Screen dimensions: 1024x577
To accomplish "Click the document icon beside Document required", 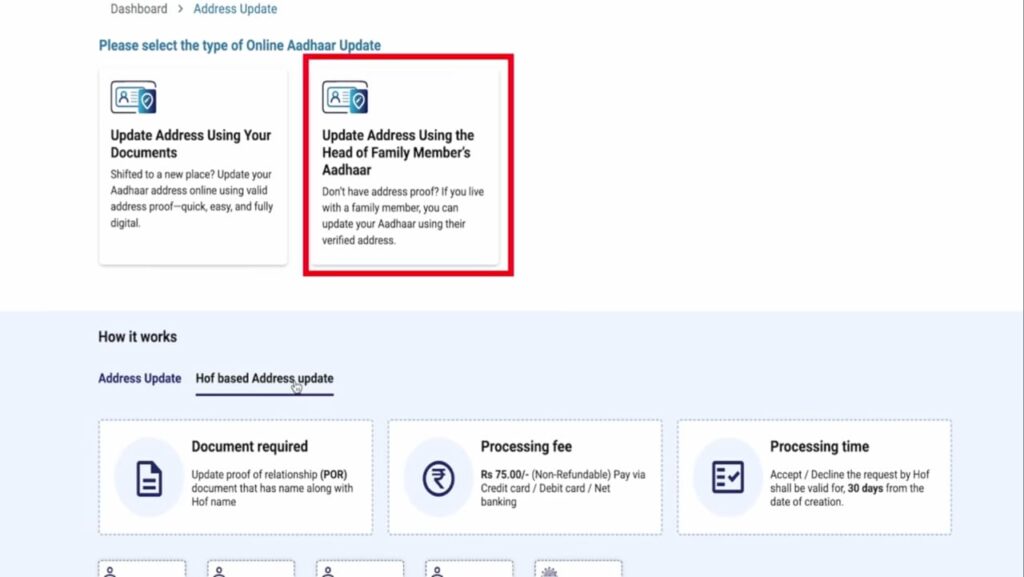I will [x=149, y=478].
